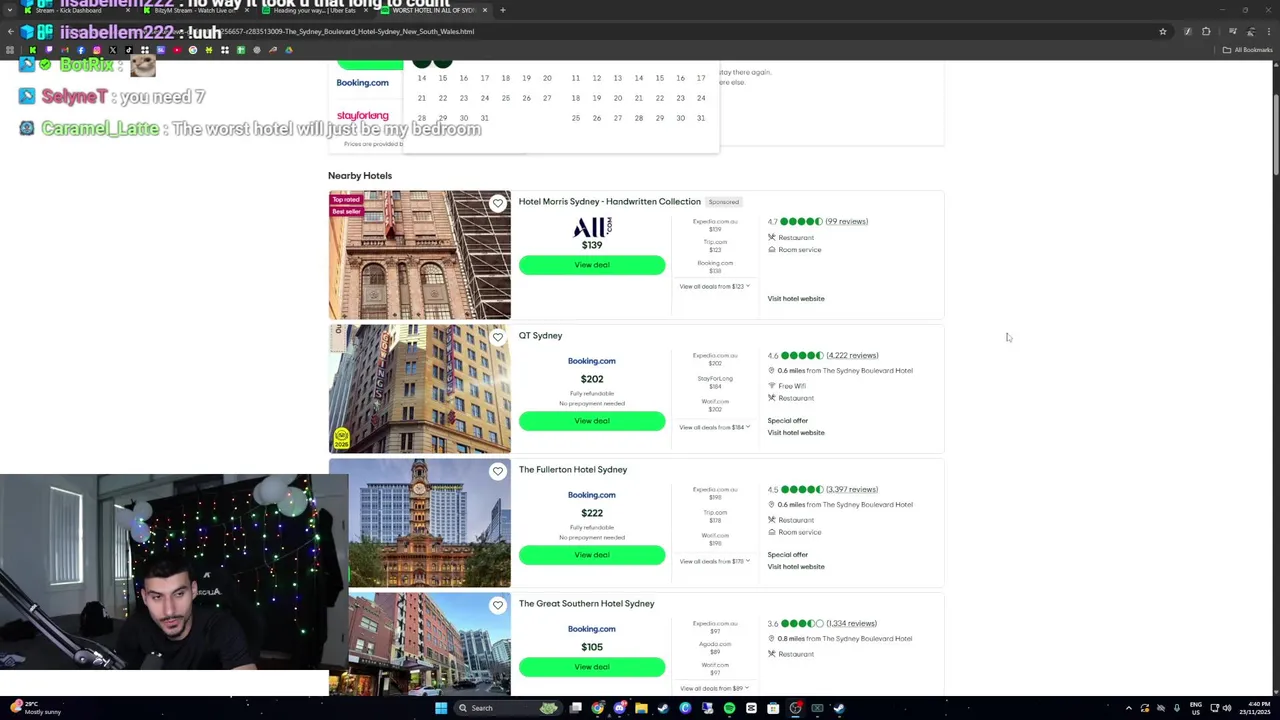Pick date 24 in the right calendar month

pyautogui.click(x=701, y=98)
